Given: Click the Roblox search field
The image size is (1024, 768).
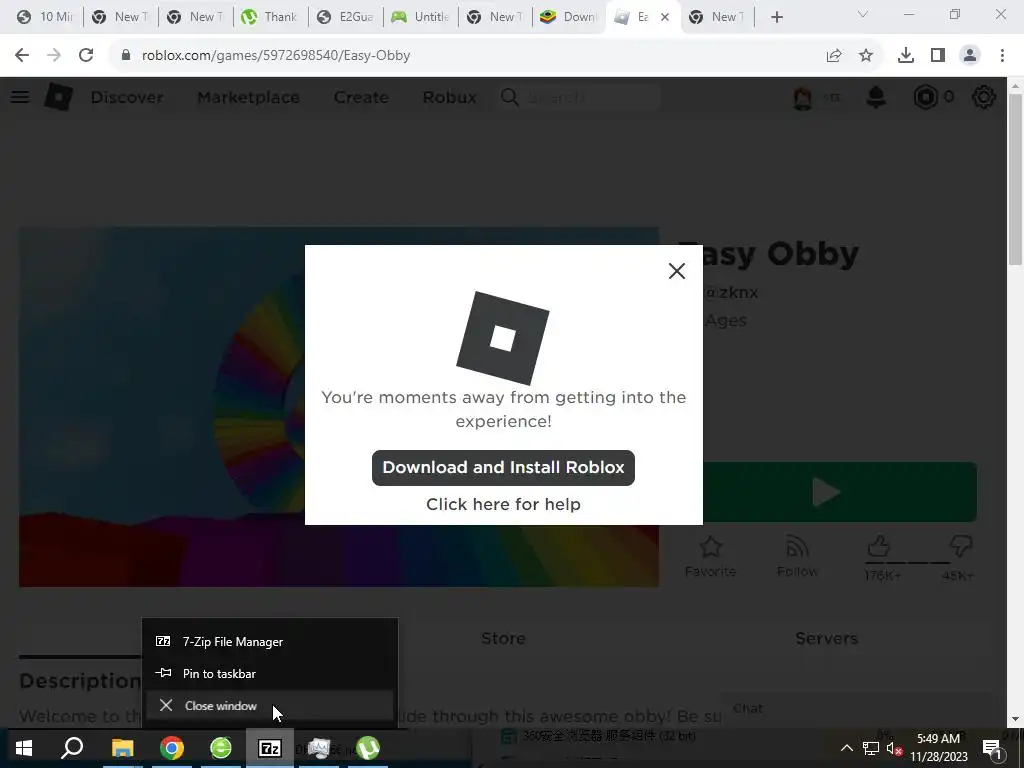Looking at the screenshot, I should point(580,97).
